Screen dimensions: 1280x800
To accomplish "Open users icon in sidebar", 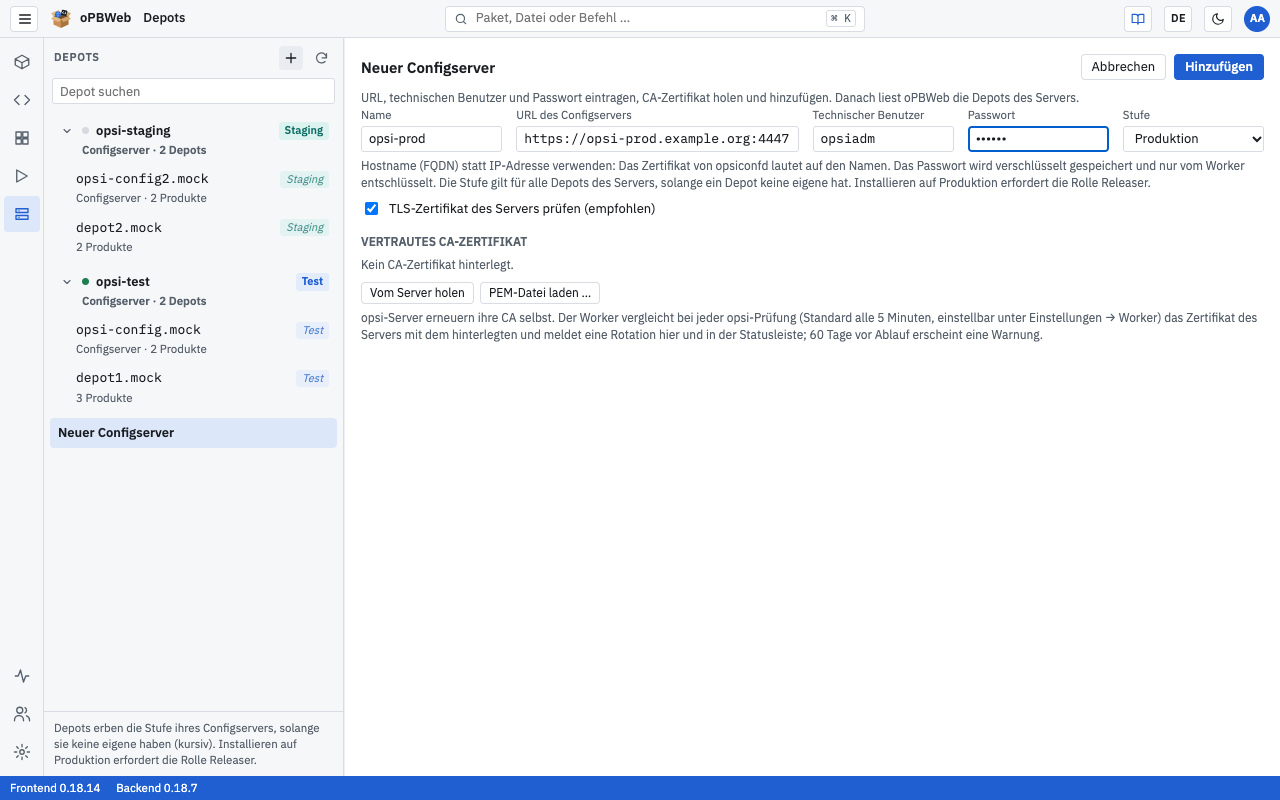I will pyautogui.click(x=22, y=714).
